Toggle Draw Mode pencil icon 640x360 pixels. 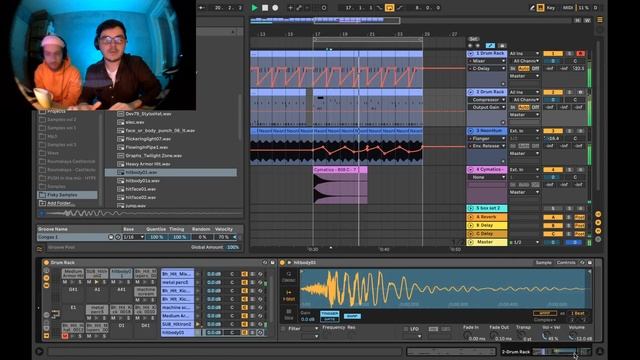coord(532,7)
